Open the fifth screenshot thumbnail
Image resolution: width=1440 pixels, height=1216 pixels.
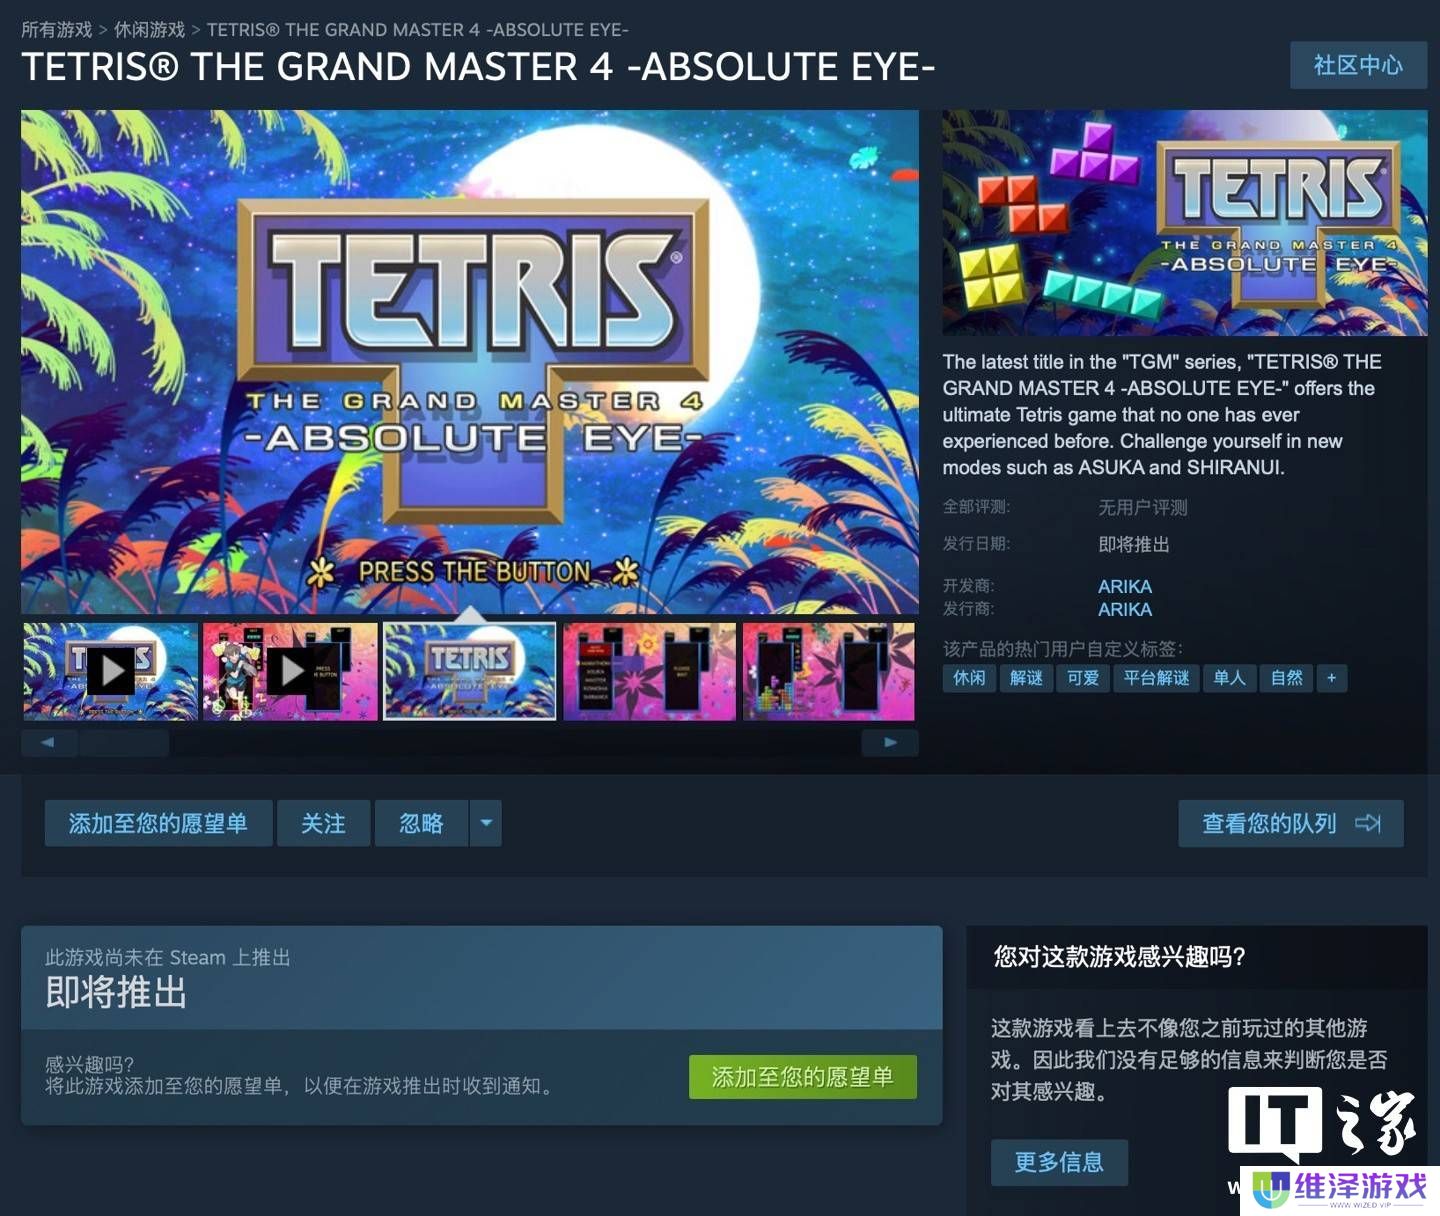pos(829,671)
